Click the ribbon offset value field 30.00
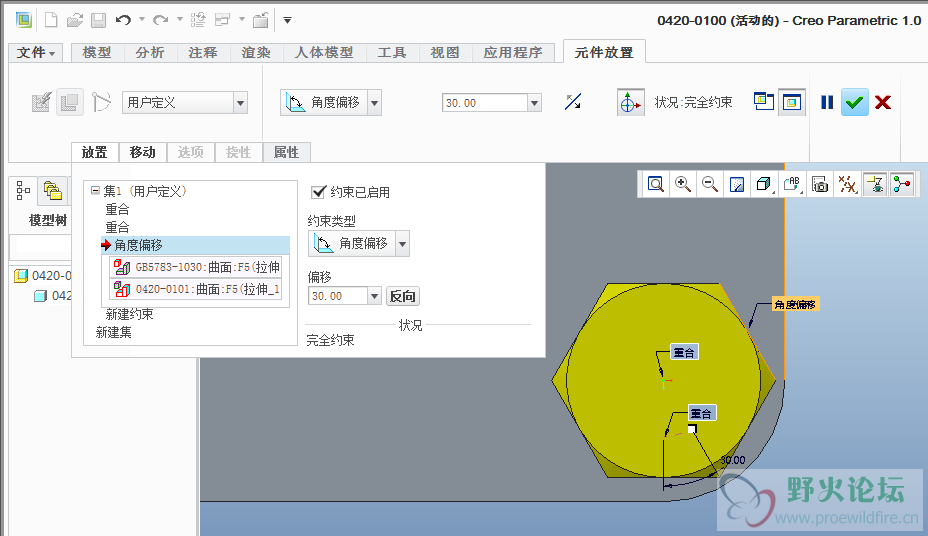 click(485, 103)
